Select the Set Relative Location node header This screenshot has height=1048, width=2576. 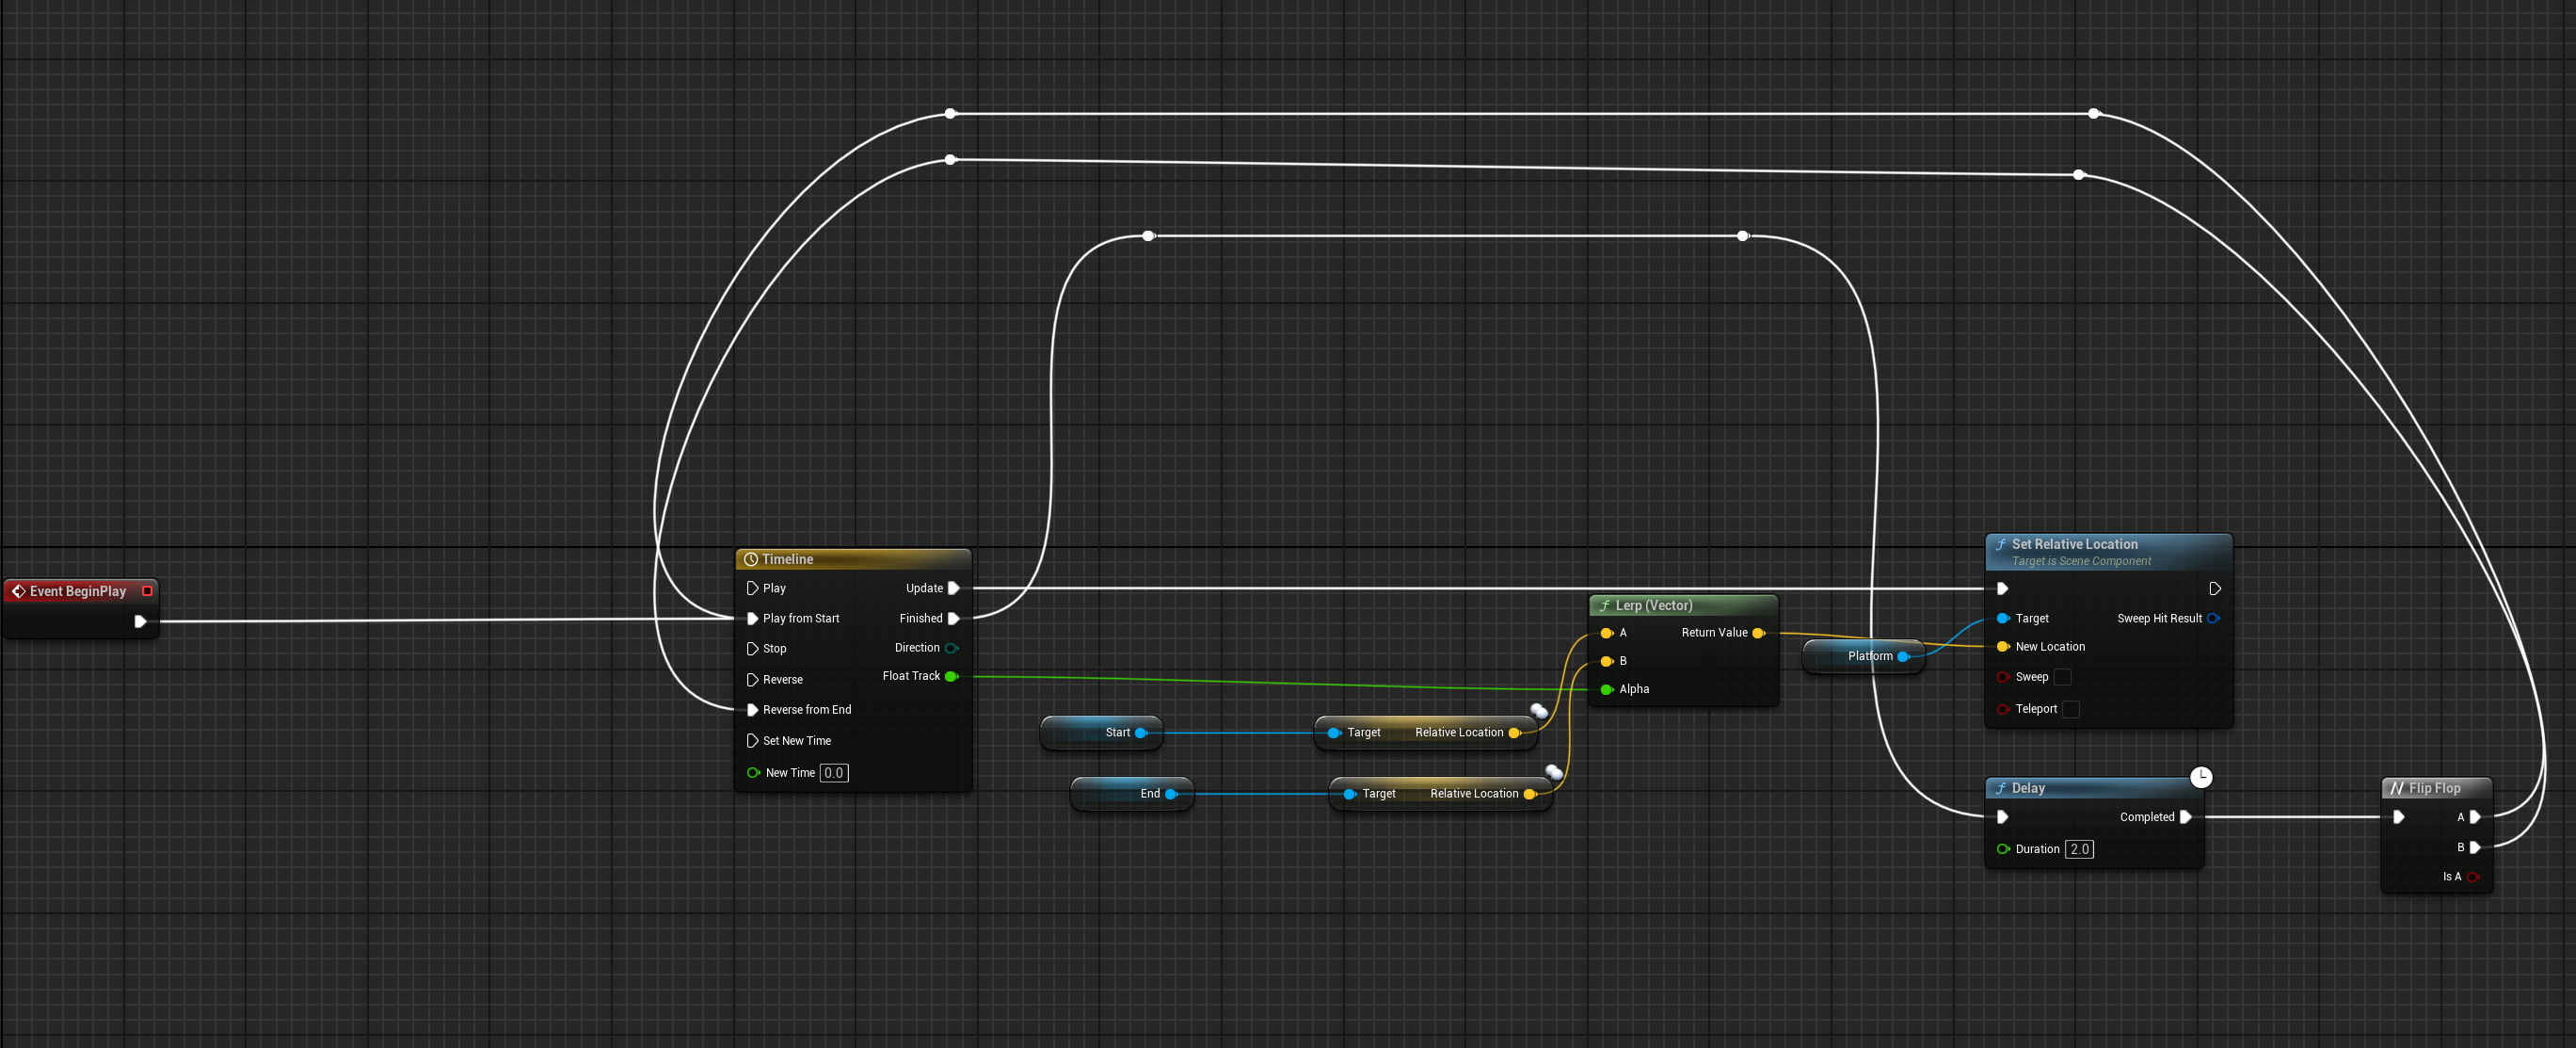point(2108,551)
